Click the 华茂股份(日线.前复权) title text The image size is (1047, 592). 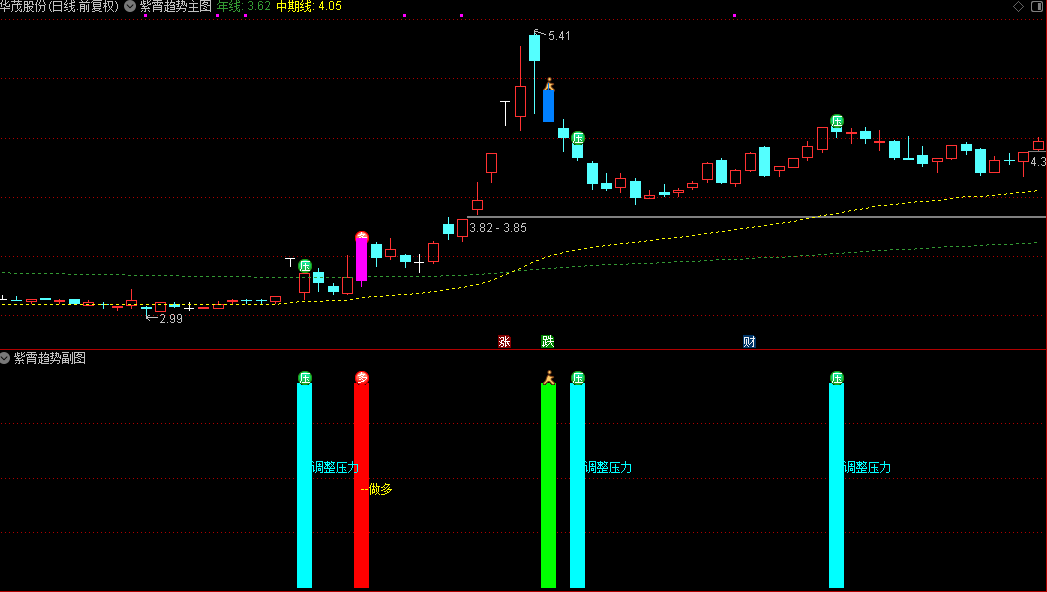click(59, 6)
